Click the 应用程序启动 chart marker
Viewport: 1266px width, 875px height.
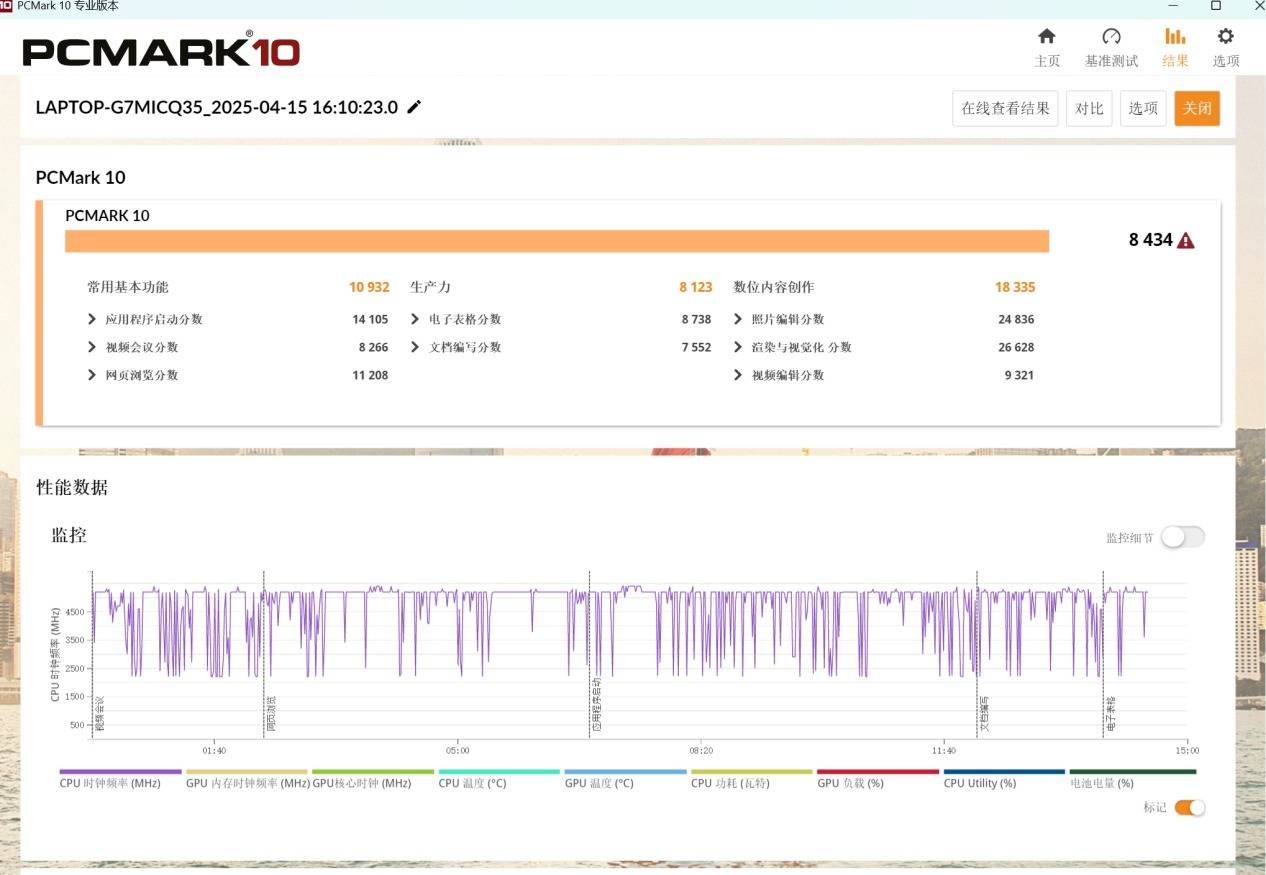596,705
